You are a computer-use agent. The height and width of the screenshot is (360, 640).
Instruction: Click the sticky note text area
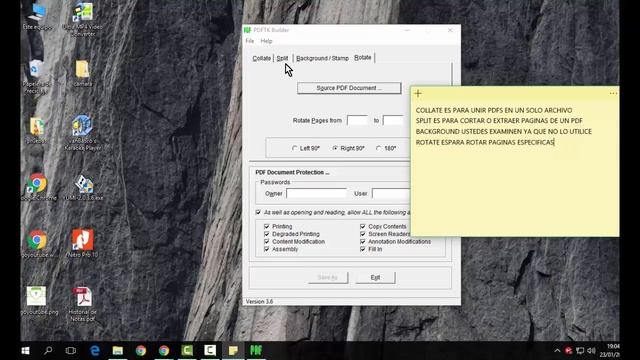tap(514, 167)
